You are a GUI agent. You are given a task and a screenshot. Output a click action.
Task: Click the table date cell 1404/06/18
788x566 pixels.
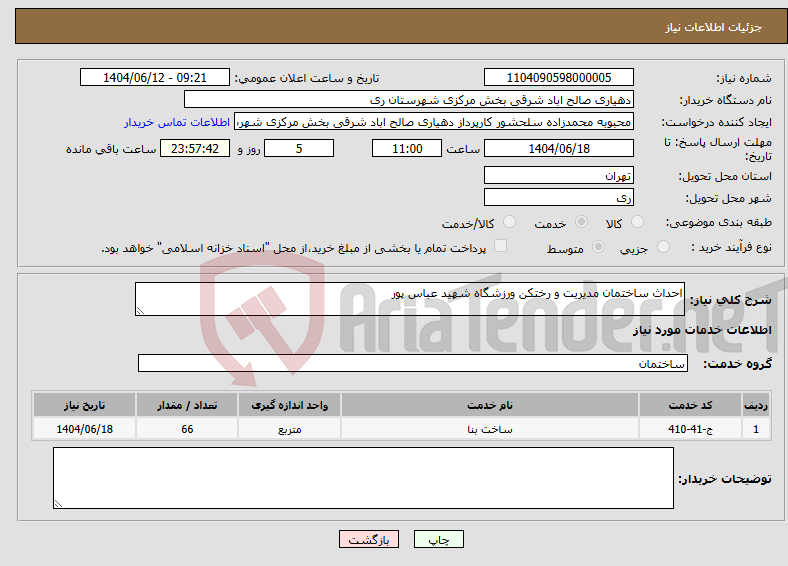pos(84,429)
